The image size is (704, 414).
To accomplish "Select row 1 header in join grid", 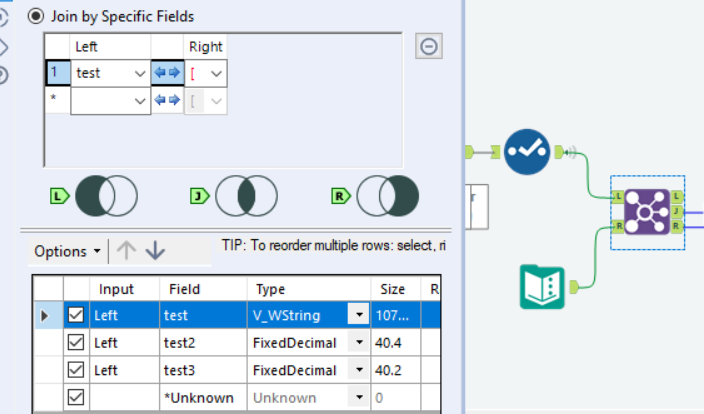I will point(57,72).
